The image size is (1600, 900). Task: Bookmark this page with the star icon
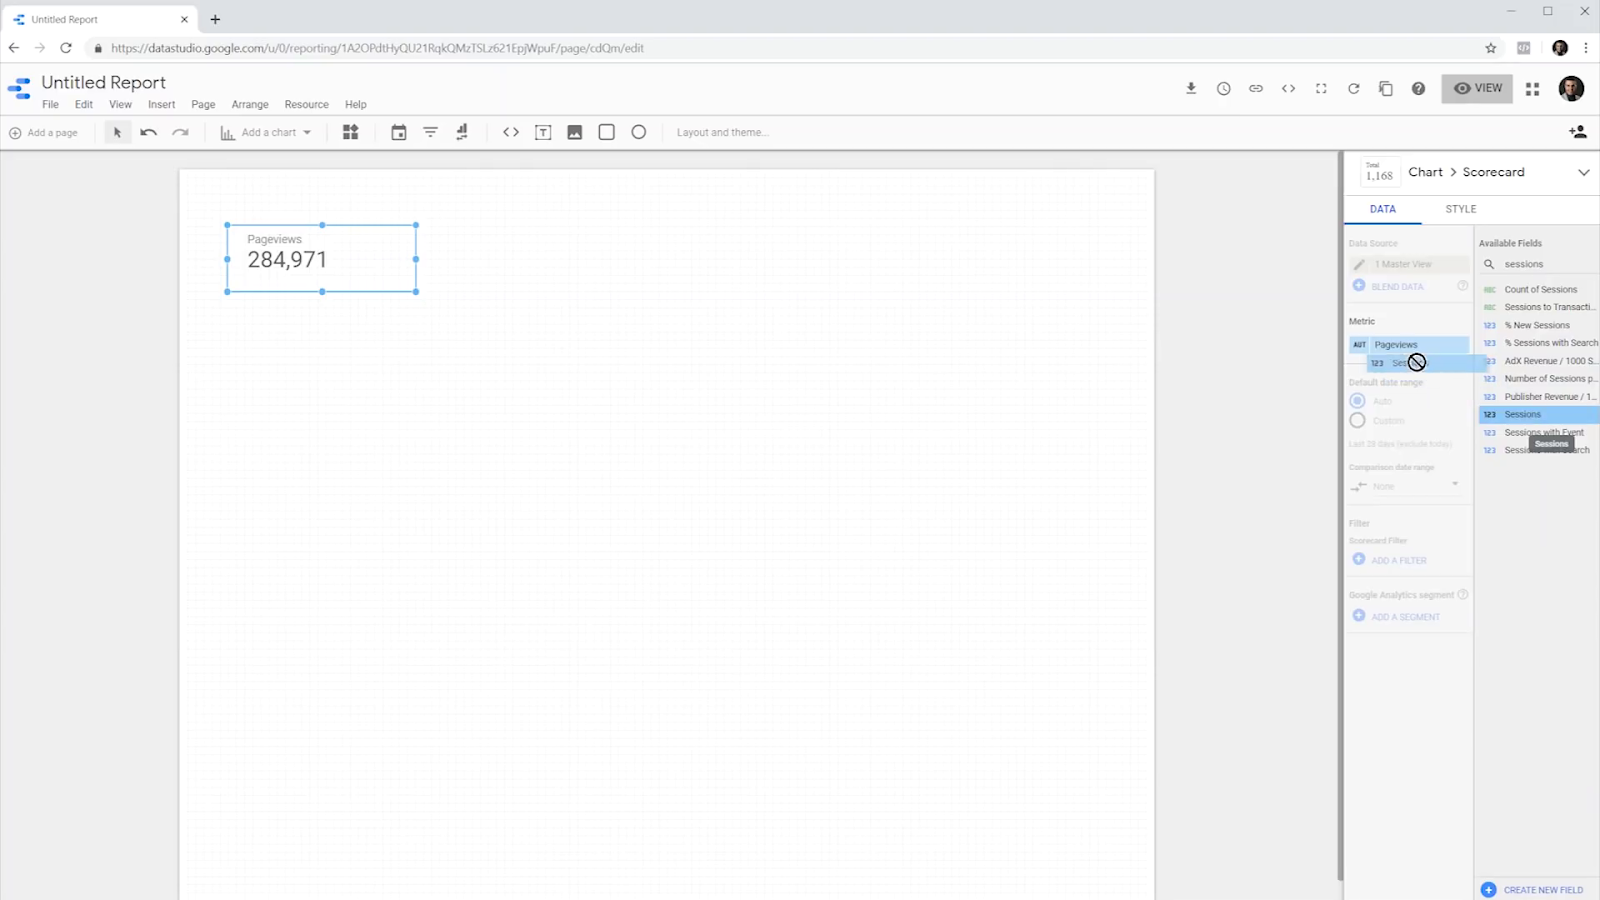tap(1491, 48)
